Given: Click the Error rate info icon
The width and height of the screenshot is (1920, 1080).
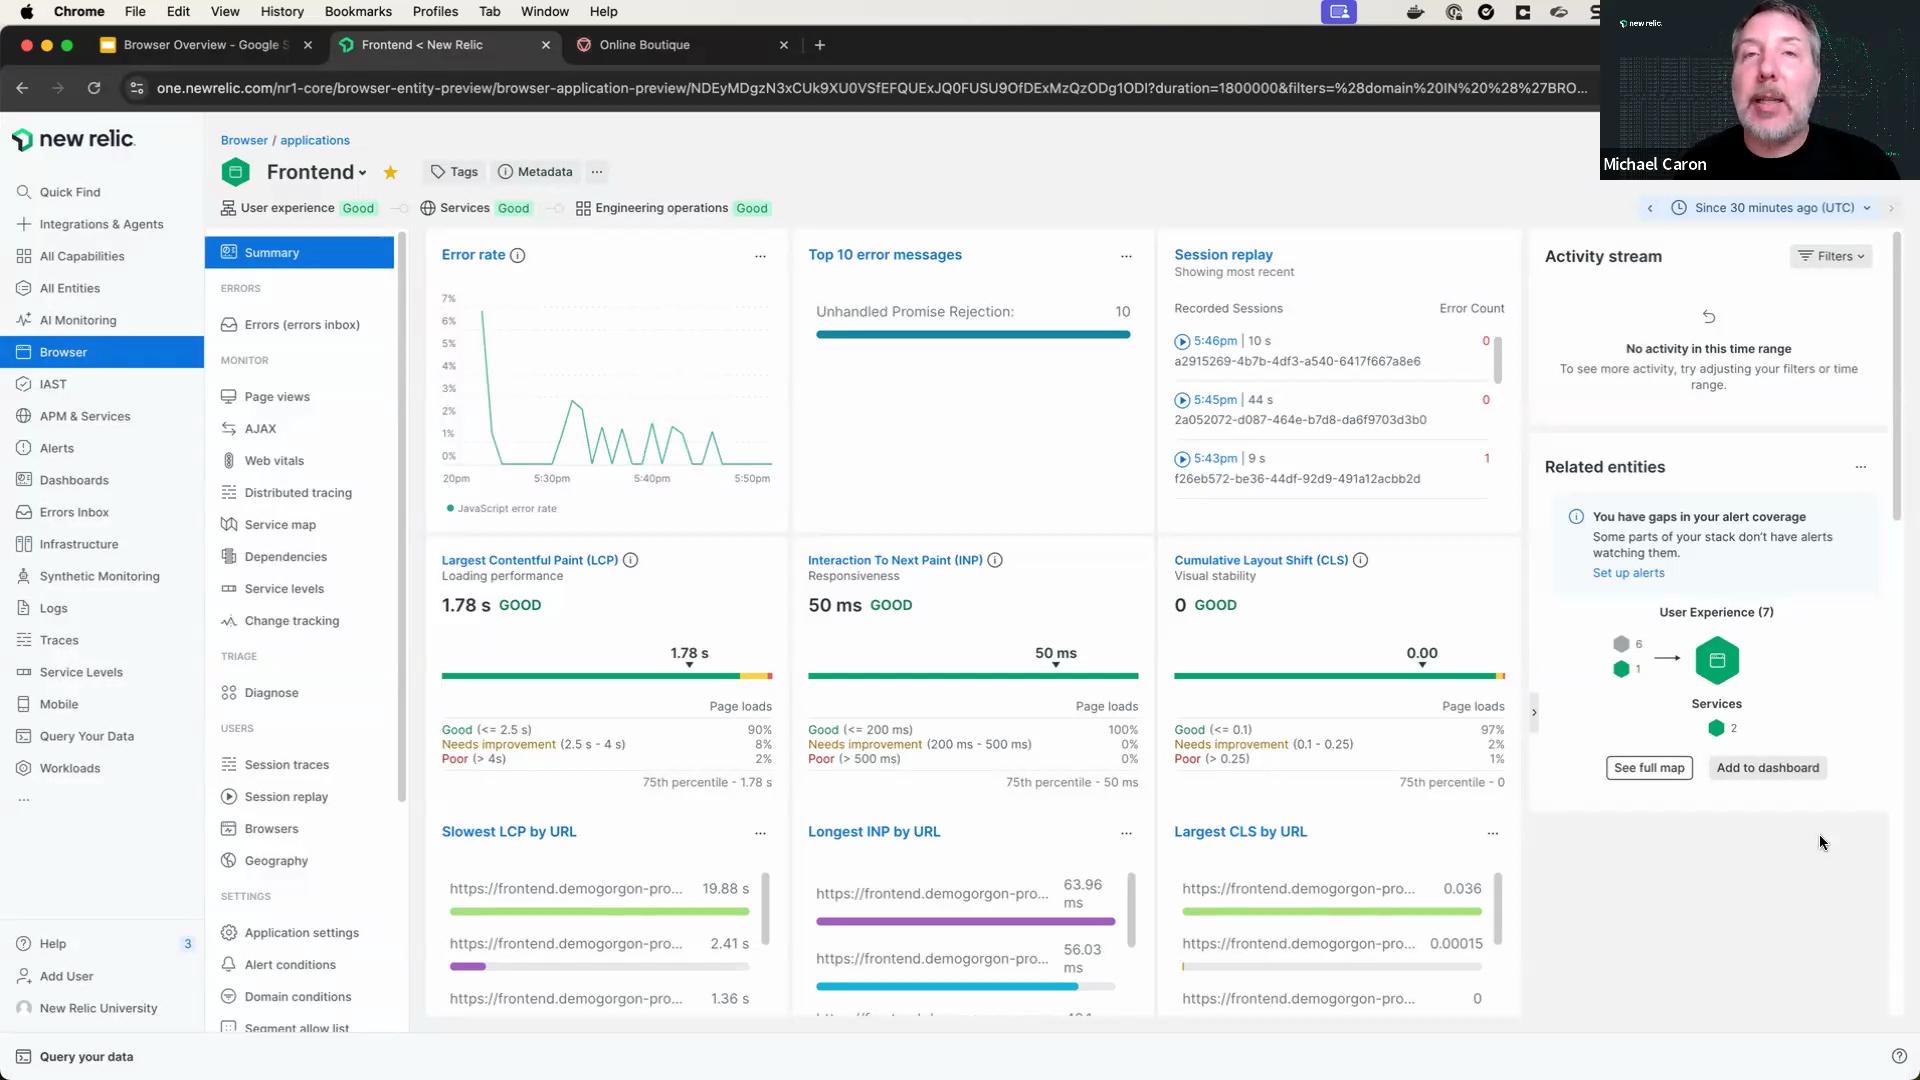Looking at the screenshot, I should (x=517, y=255).
